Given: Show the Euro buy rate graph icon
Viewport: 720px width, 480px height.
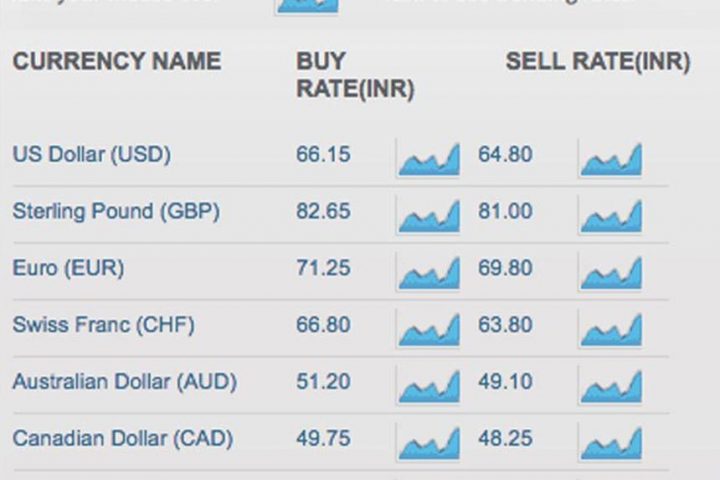Looking at the screenshot, I should click(428, 272).
